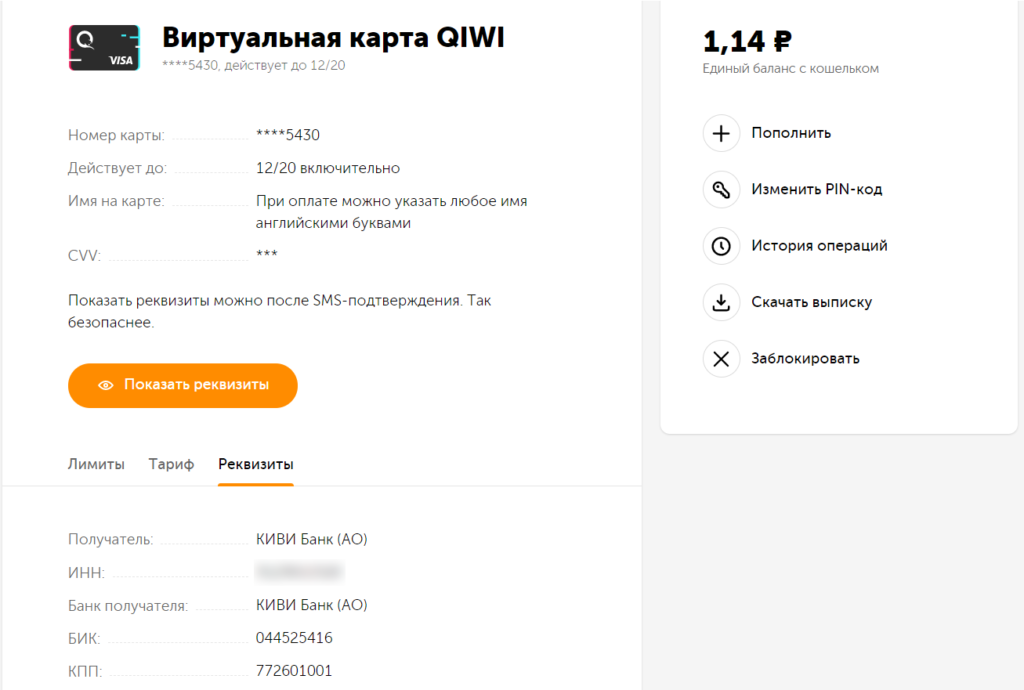Open История операций
The image size is (1024, 690).
pyautogui.click(x=819, y=246)
